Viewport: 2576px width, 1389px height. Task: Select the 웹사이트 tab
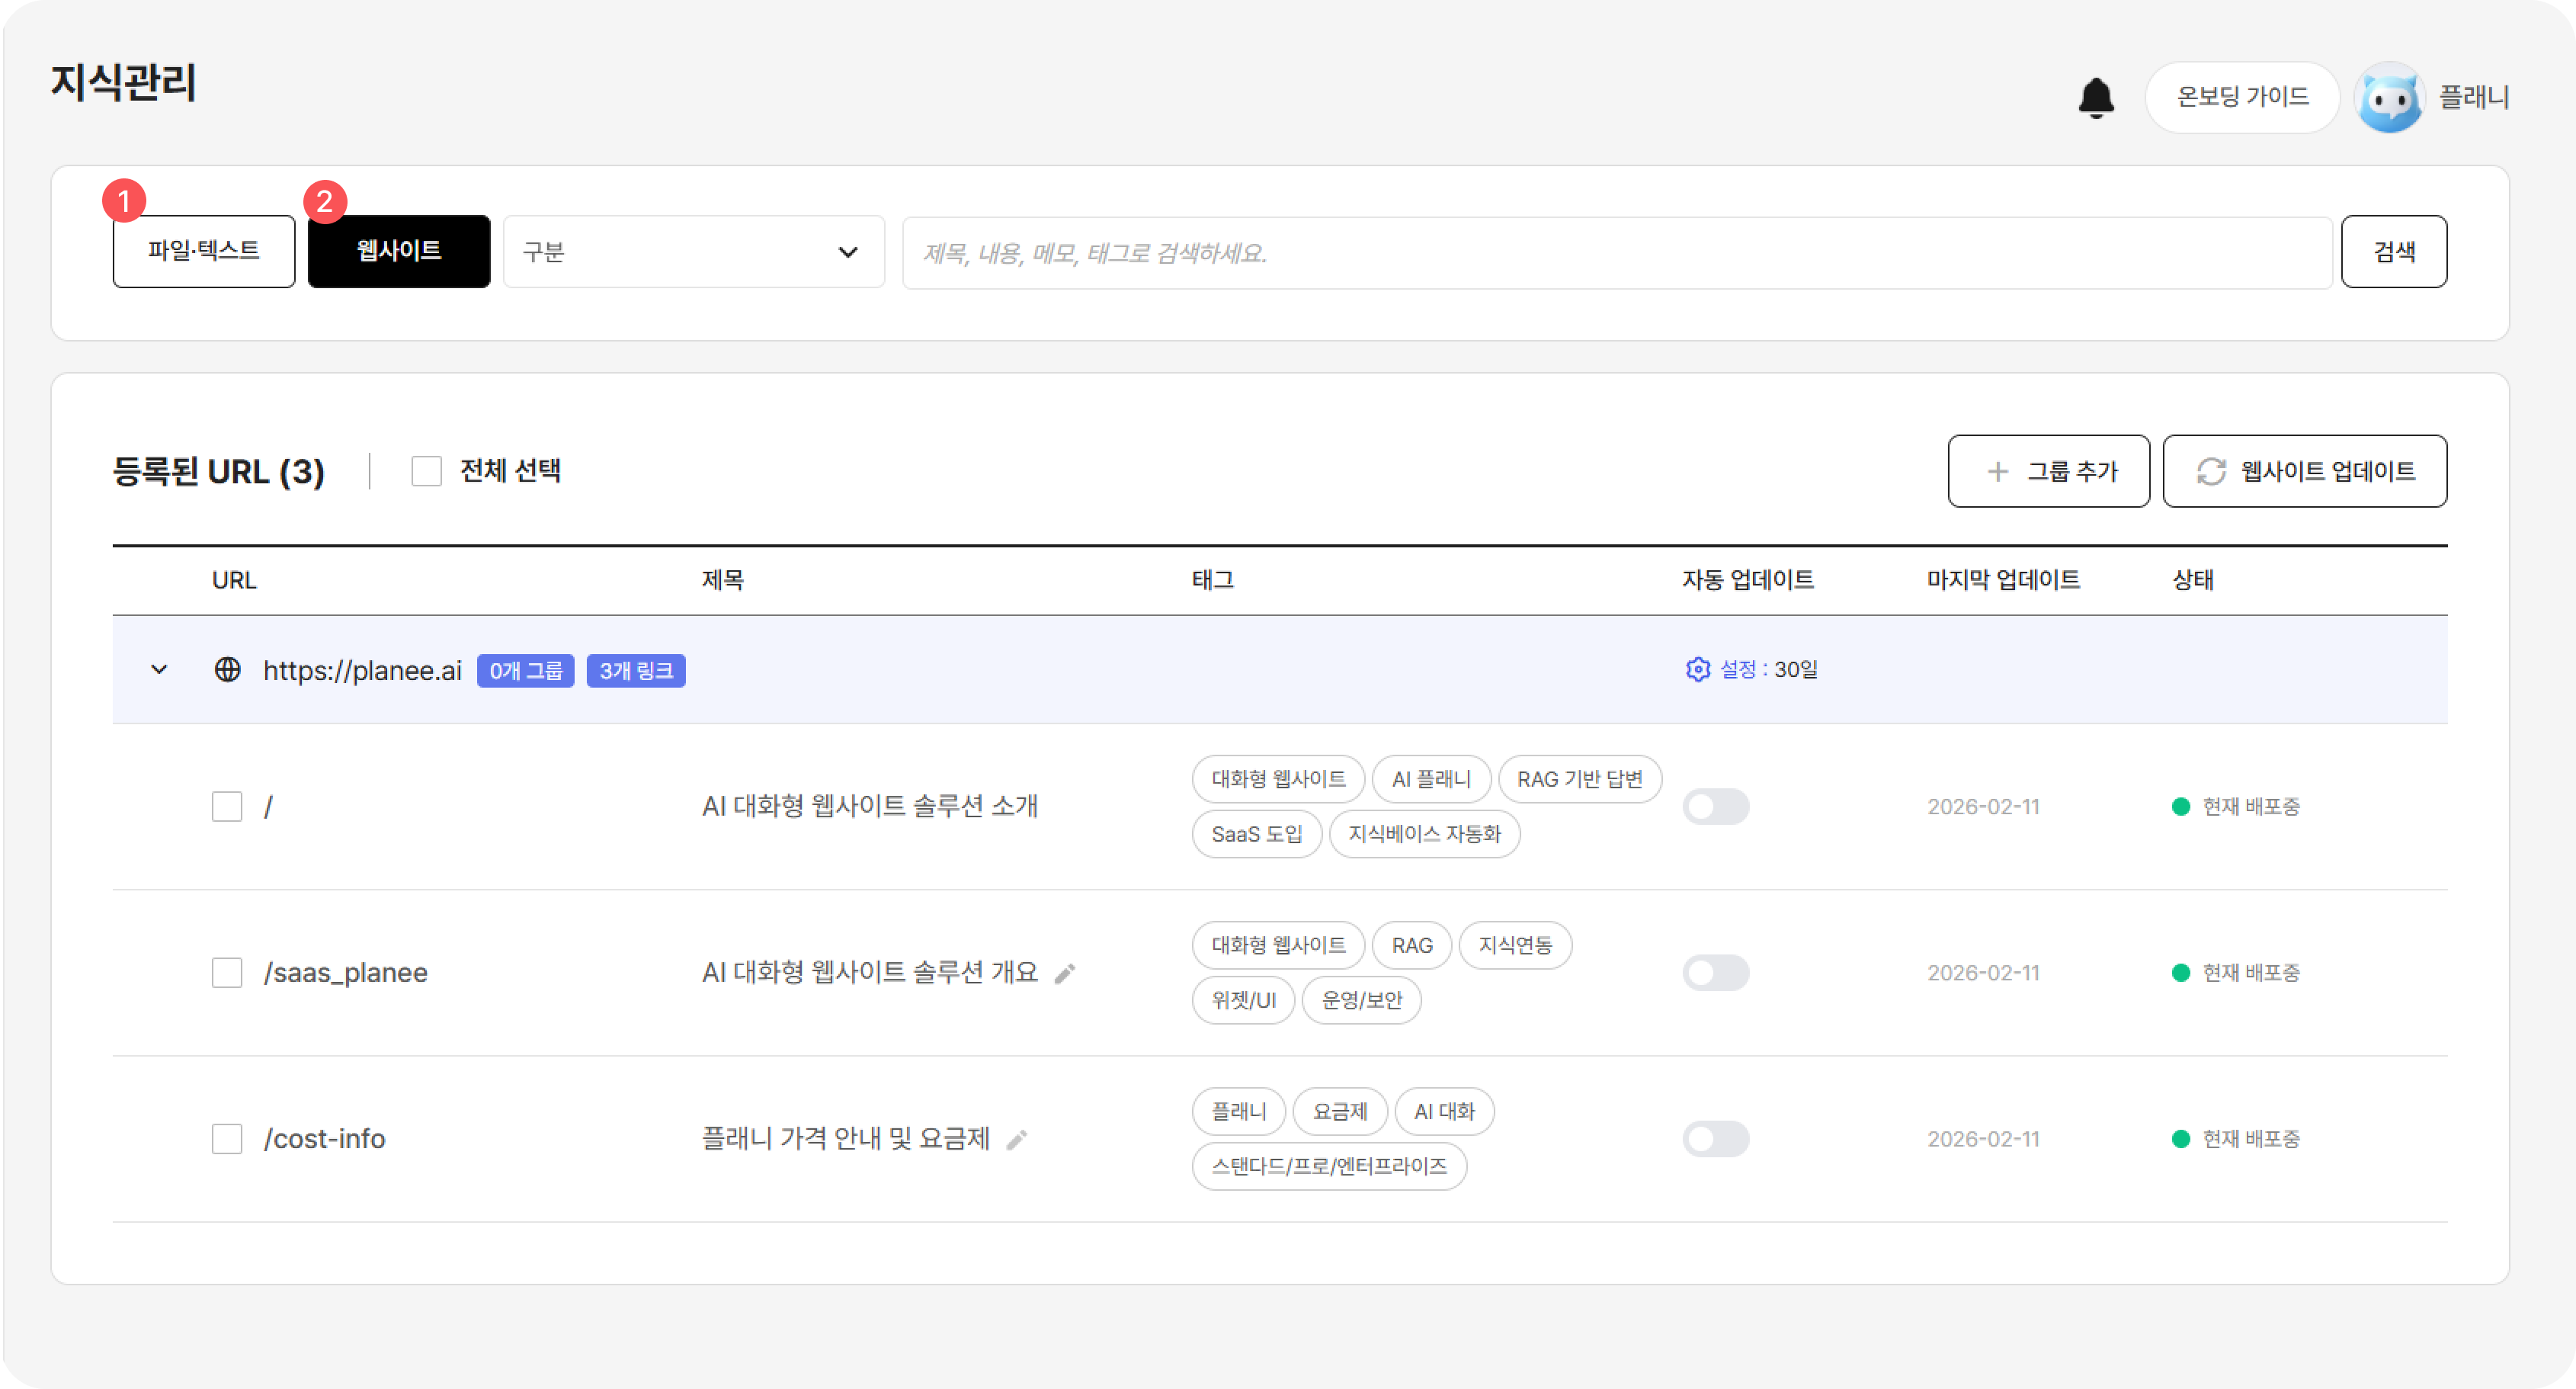pyautogui.click(x=399, y=251)
